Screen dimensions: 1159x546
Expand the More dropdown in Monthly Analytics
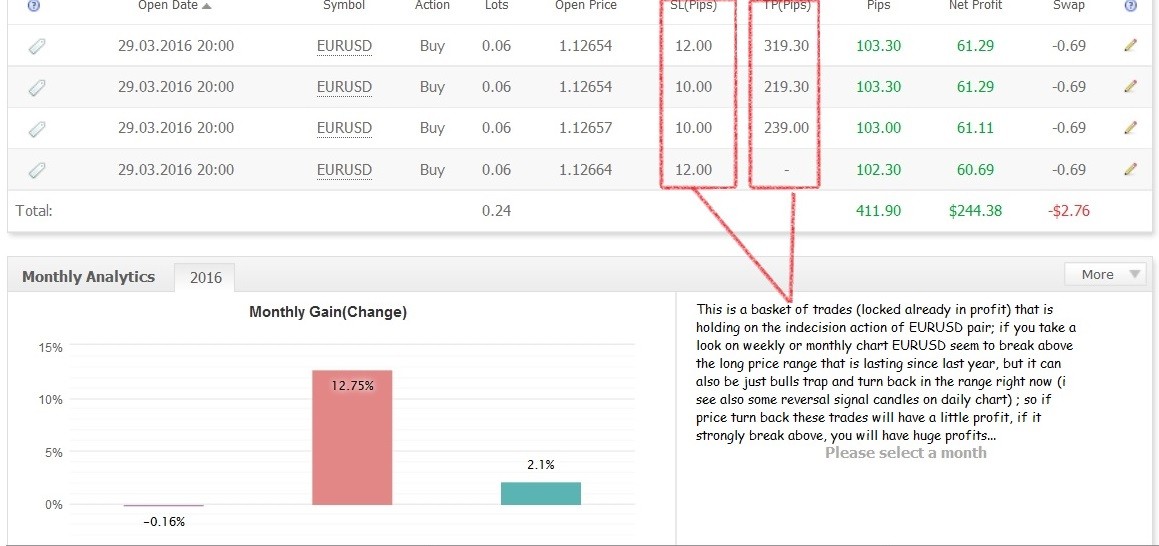point(1104,275)
